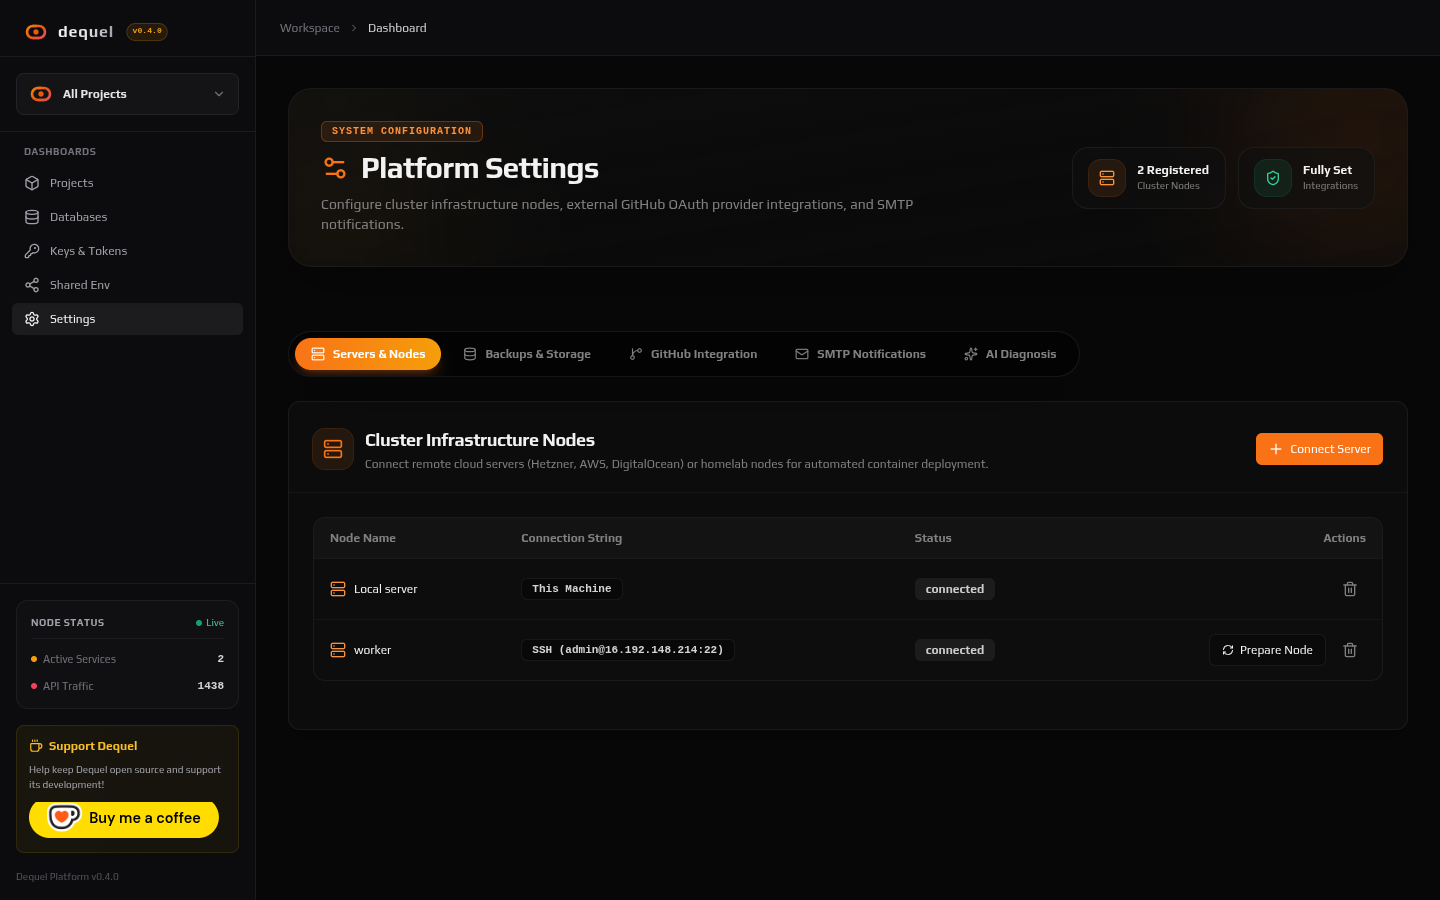This screenshot has height=900, width=1440.
Task: Click the Buy me a coffee button
Action: pyautogui.click(x=124, y=818)
